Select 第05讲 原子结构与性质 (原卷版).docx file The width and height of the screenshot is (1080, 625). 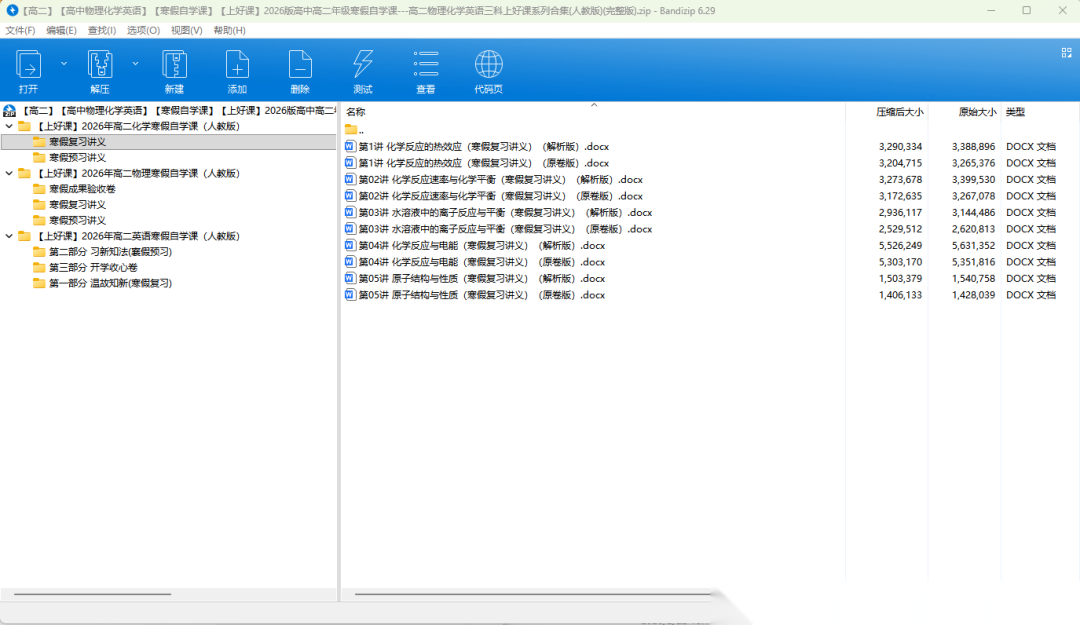tap(482, 295)
